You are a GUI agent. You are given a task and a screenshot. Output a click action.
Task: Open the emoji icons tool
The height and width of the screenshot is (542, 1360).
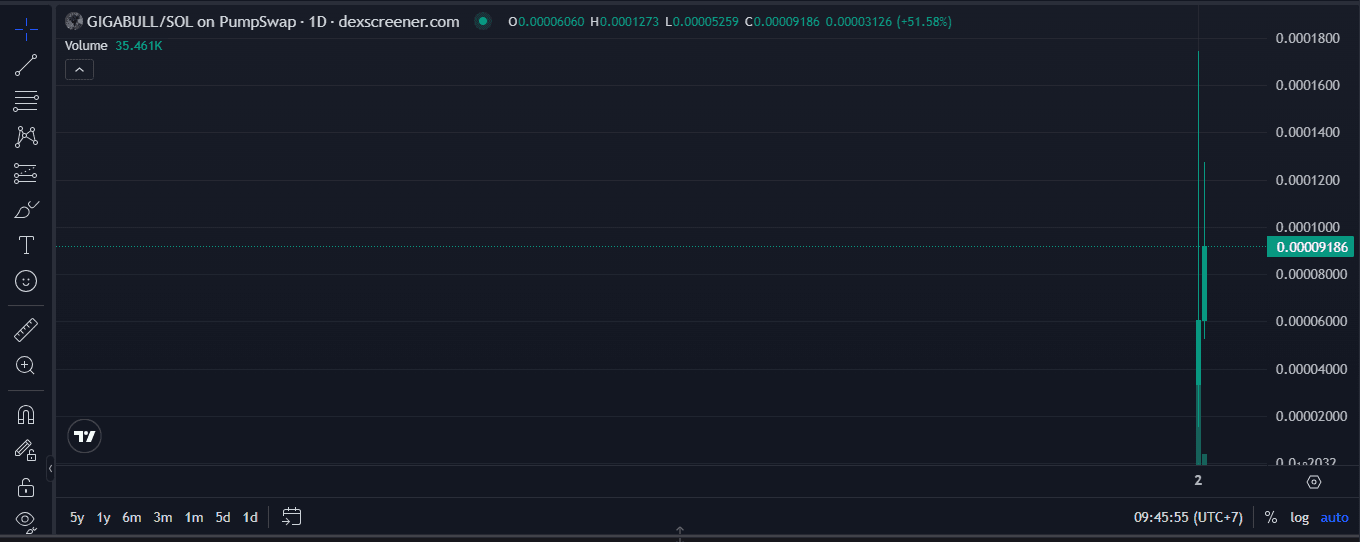click(x=26, y=281)
